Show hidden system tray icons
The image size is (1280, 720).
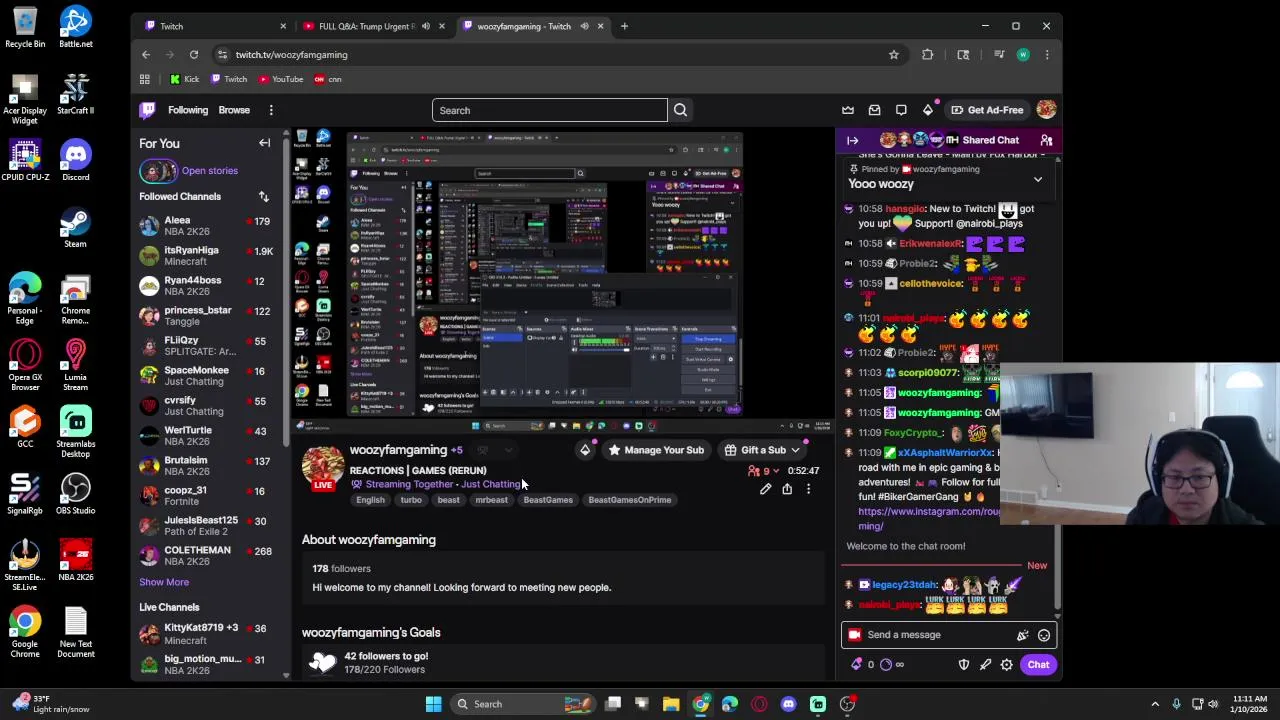1155,704
